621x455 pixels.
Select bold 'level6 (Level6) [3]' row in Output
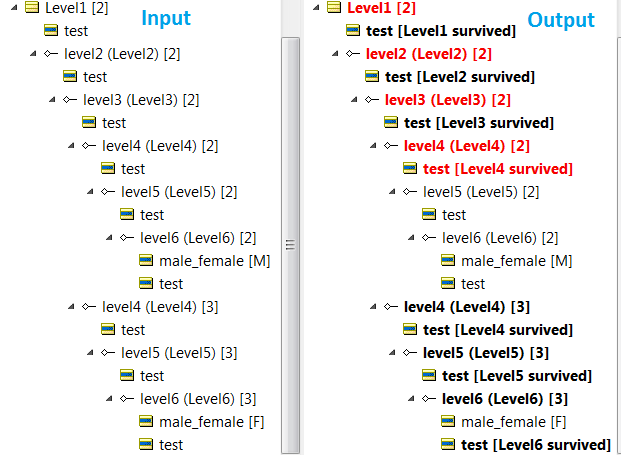pyautogui.click(x=505, y=399)
